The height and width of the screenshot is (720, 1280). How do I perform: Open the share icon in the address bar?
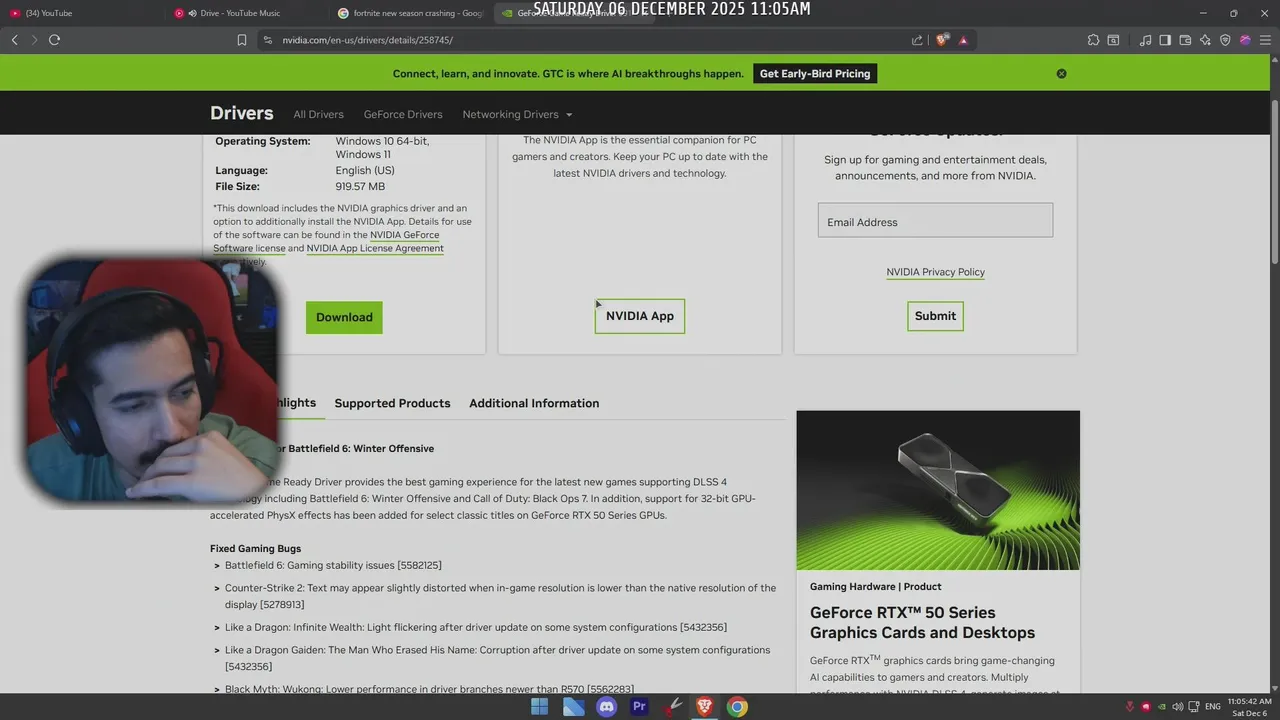click(917, 40)
